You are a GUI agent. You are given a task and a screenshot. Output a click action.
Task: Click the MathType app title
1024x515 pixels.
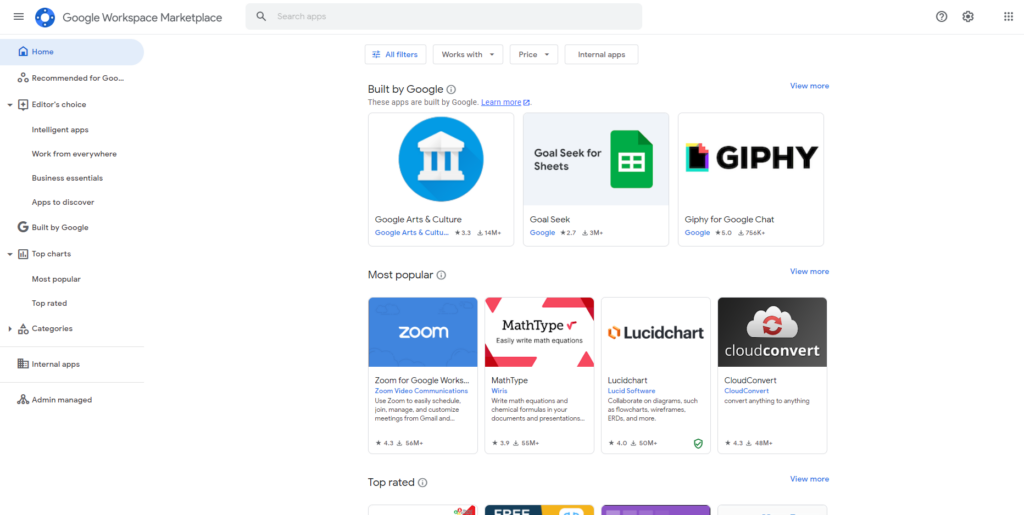509,380
